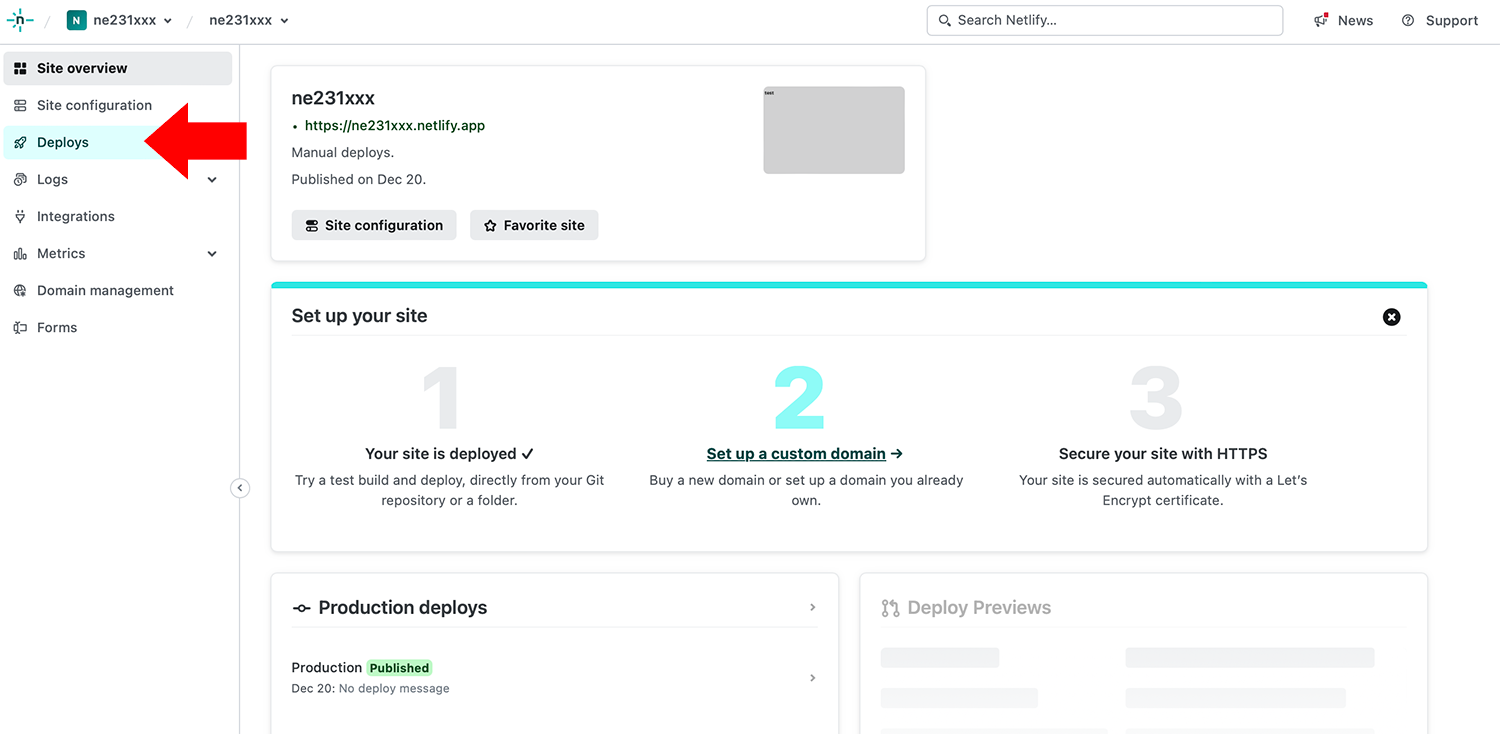Image resolution: width=1500 pixels, height=734 pixels.
Task: Select Site overview in sidebar
Action: [118, 68]
